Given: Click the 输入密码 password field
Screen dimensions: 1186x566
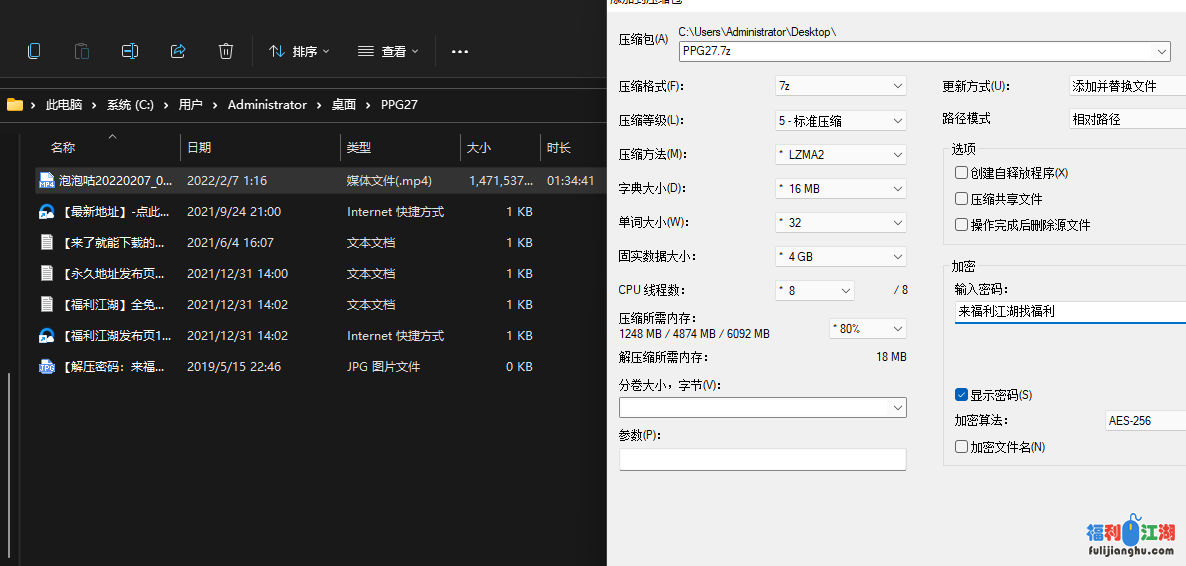Looking at the screenshot, I should [1068, 312].
